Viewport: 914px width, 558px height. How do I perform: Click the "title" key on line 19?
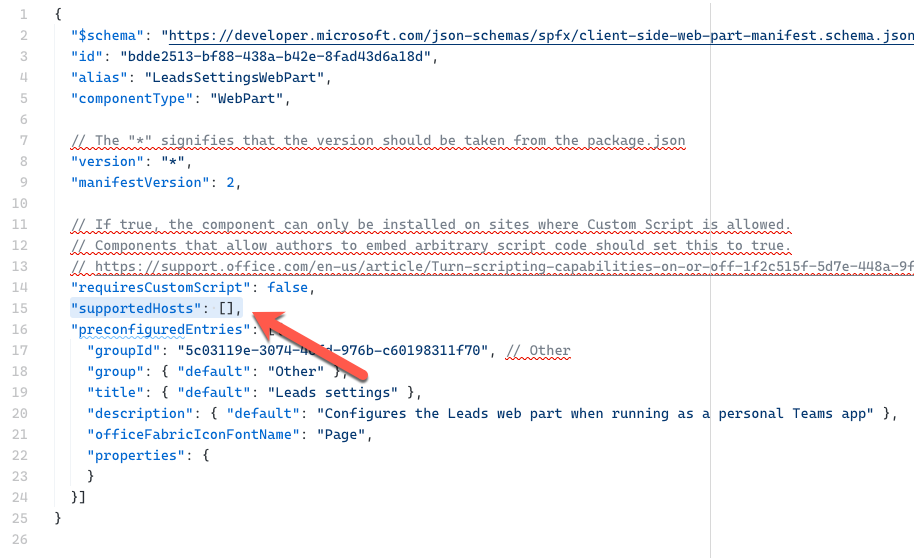115,392
